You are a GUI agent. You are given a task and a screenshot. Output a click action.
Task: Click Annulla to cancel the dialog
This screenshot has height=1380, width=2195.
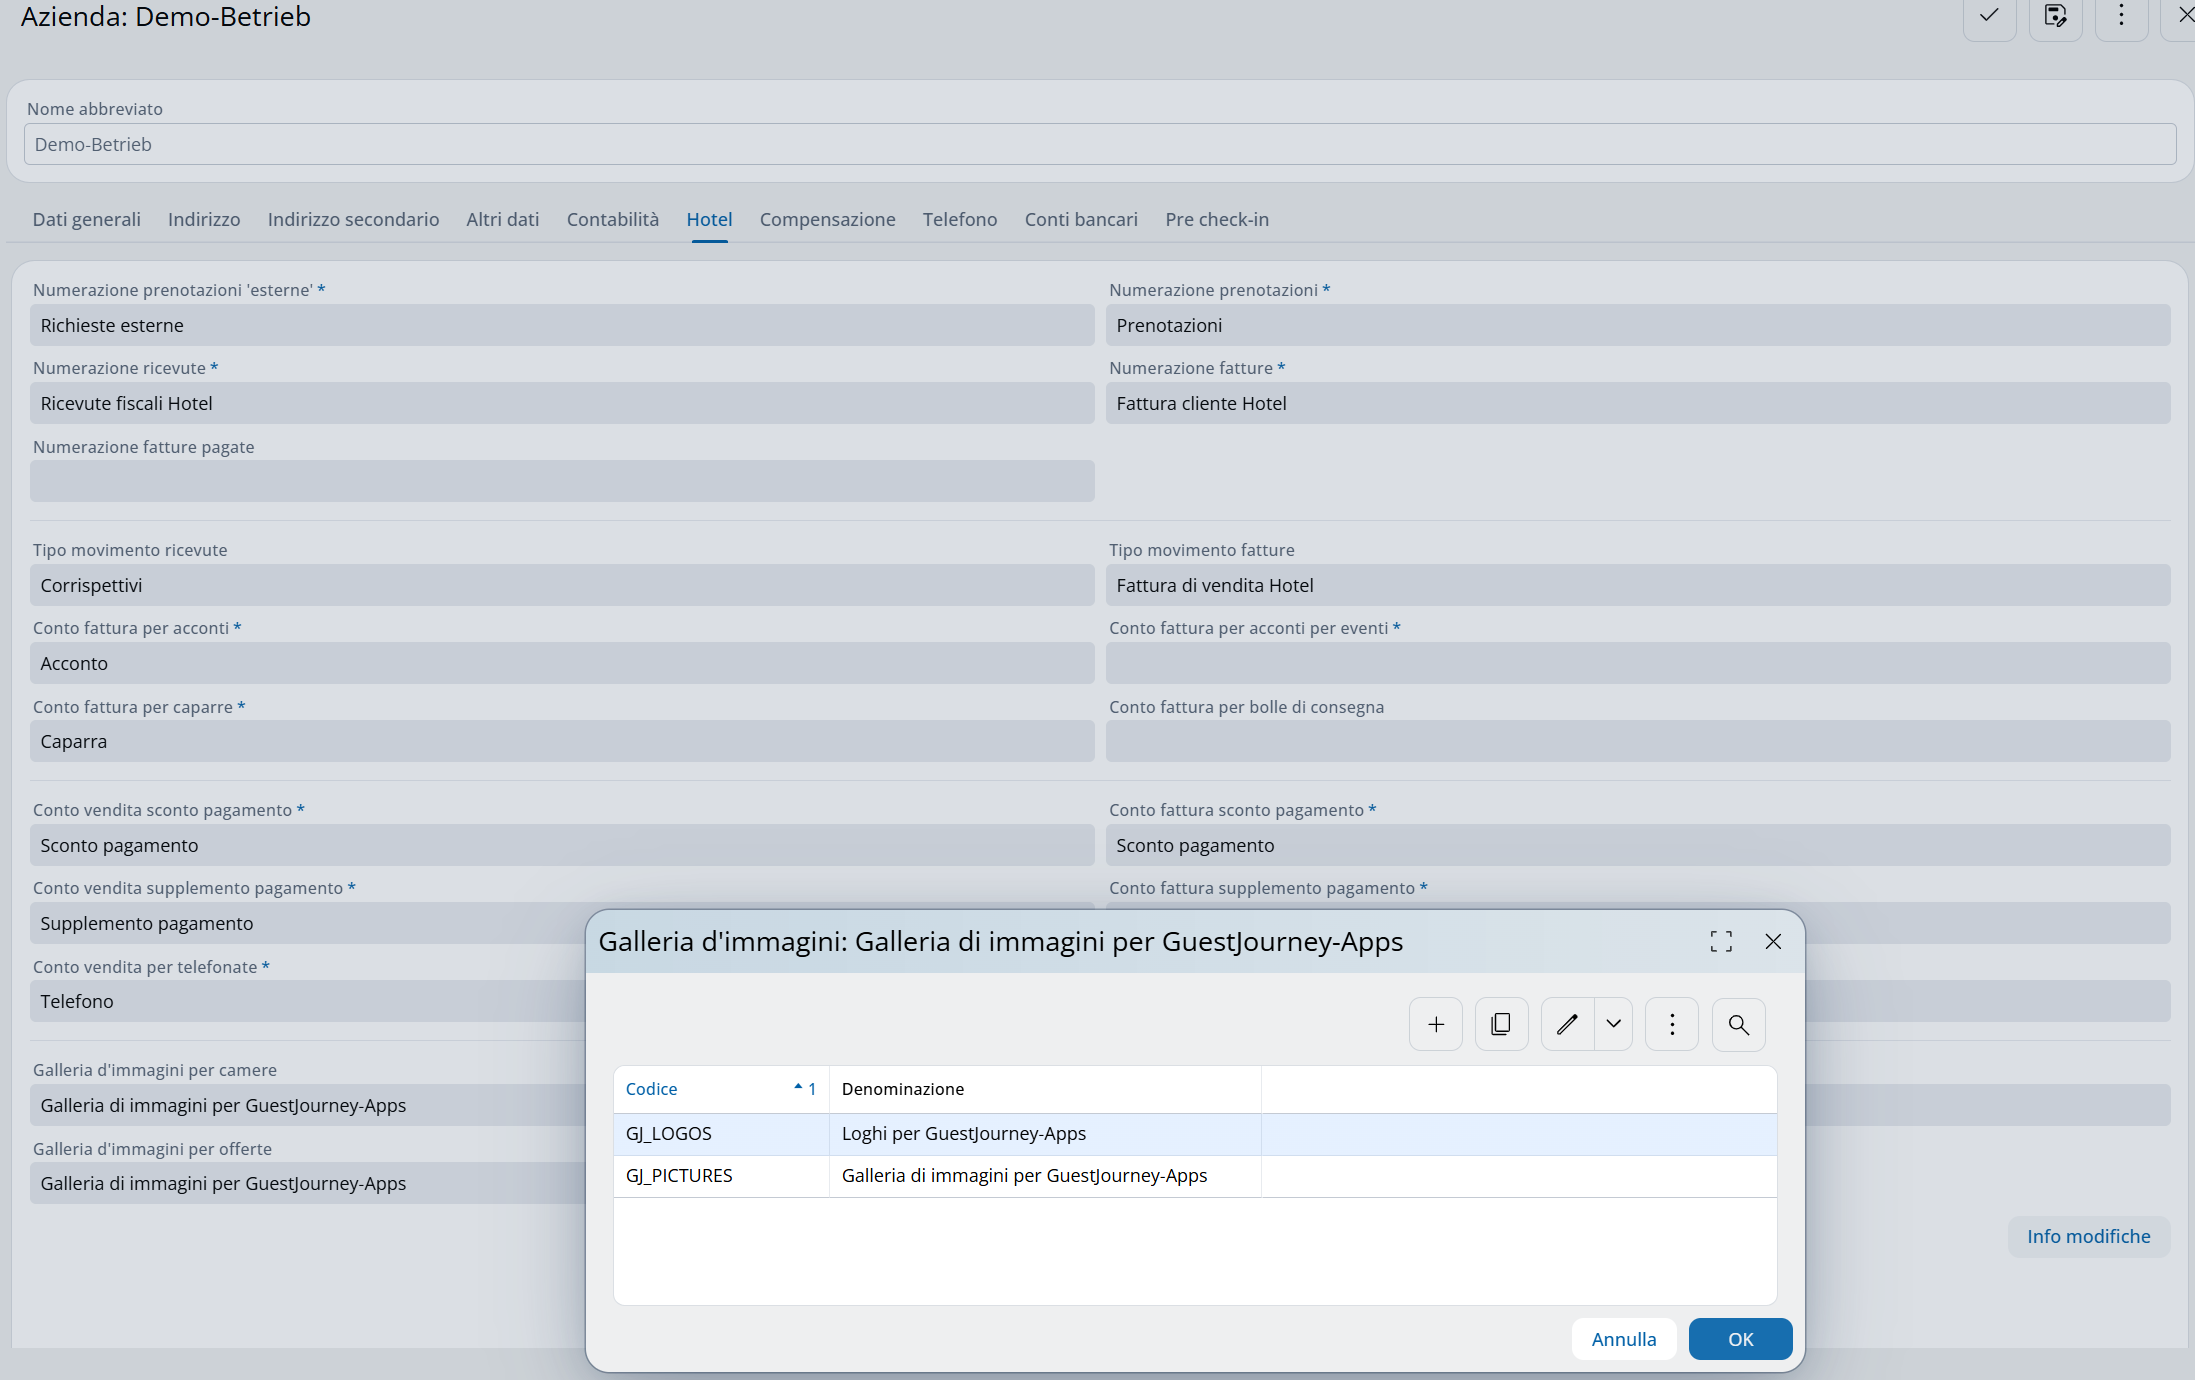coord(1623,1339)
